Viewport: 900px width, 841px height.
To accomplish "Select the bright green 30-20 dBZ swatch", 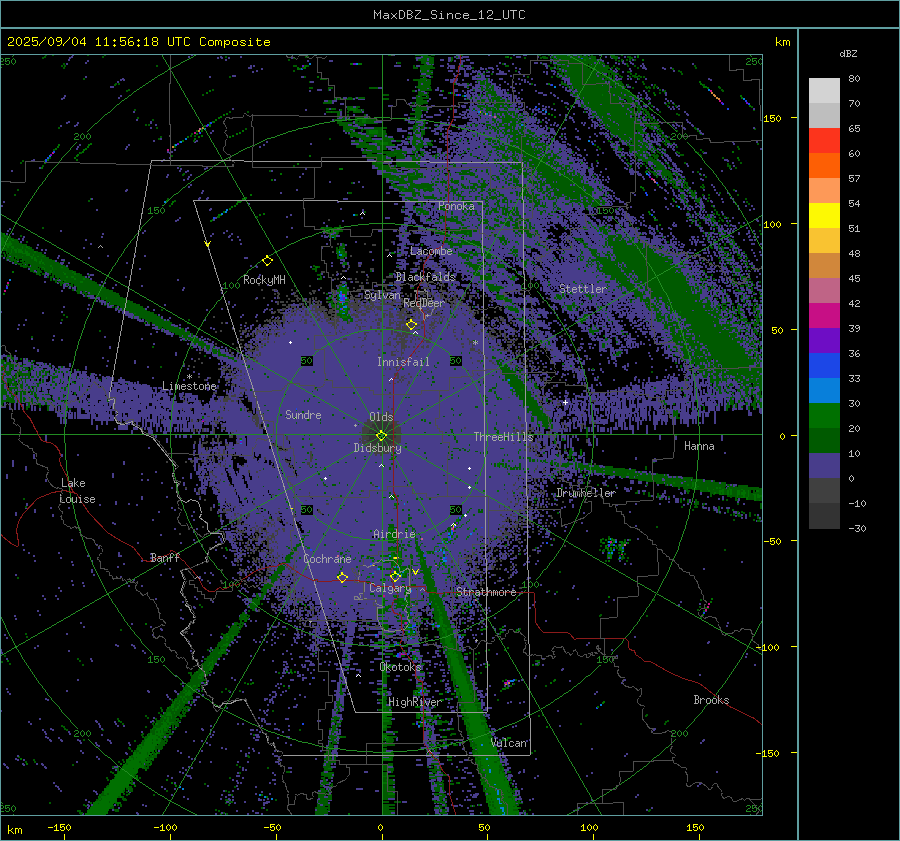I will (824, 415).
